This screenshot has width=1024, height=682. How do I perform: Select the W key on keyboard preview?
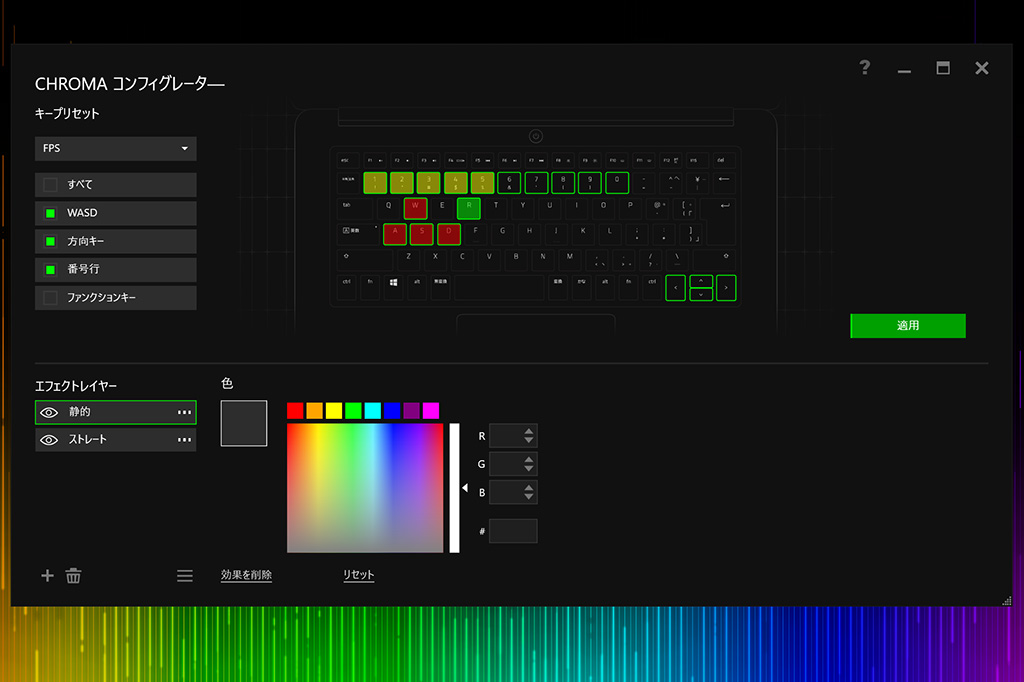click(x=415, y=208)
